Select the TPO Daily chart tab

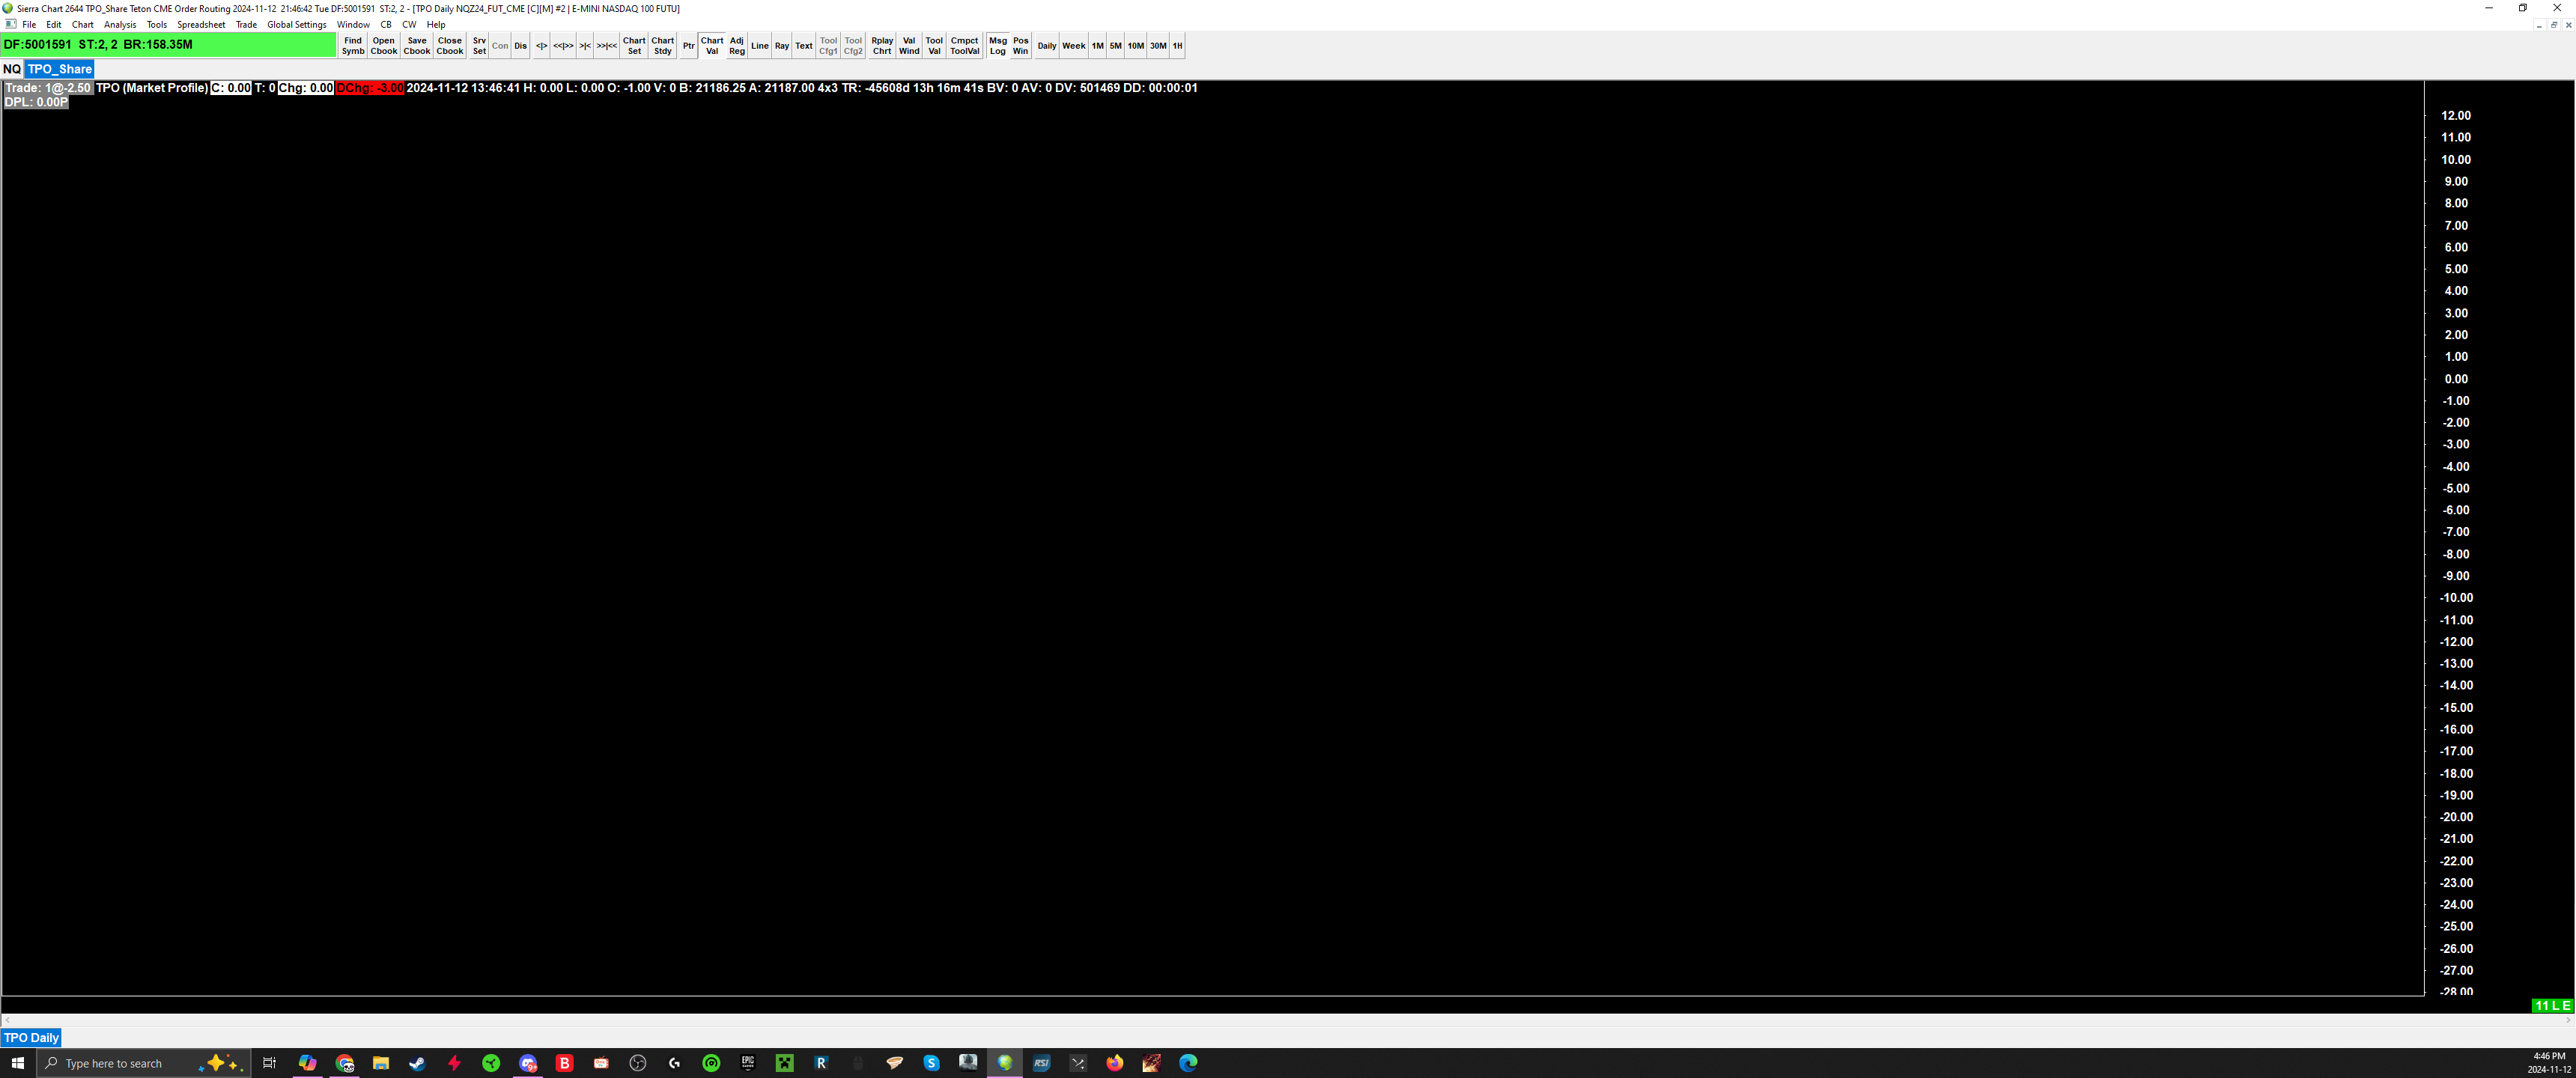tap(31, 1037)
